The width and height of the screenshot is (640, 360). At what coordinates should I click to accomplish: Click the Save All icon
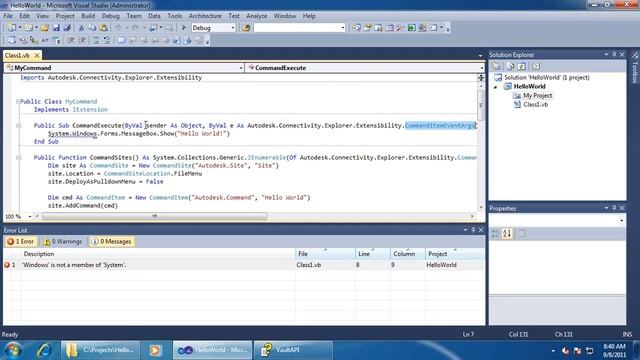click(x=67, y=28)
